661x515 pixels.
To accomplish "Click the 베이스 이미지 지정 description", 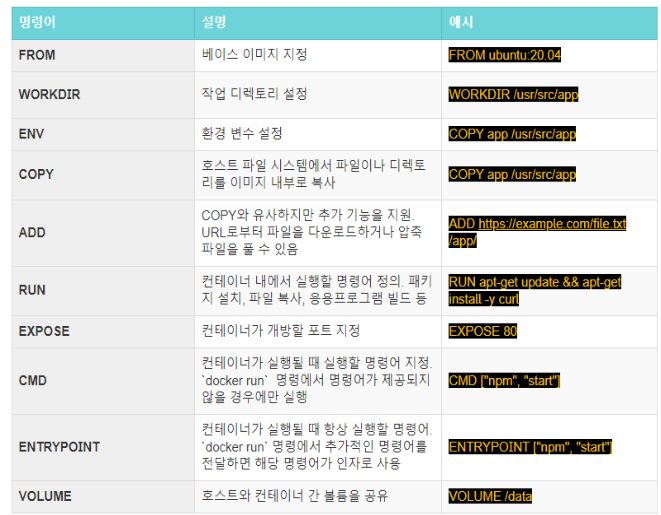I will coord(254,54).
